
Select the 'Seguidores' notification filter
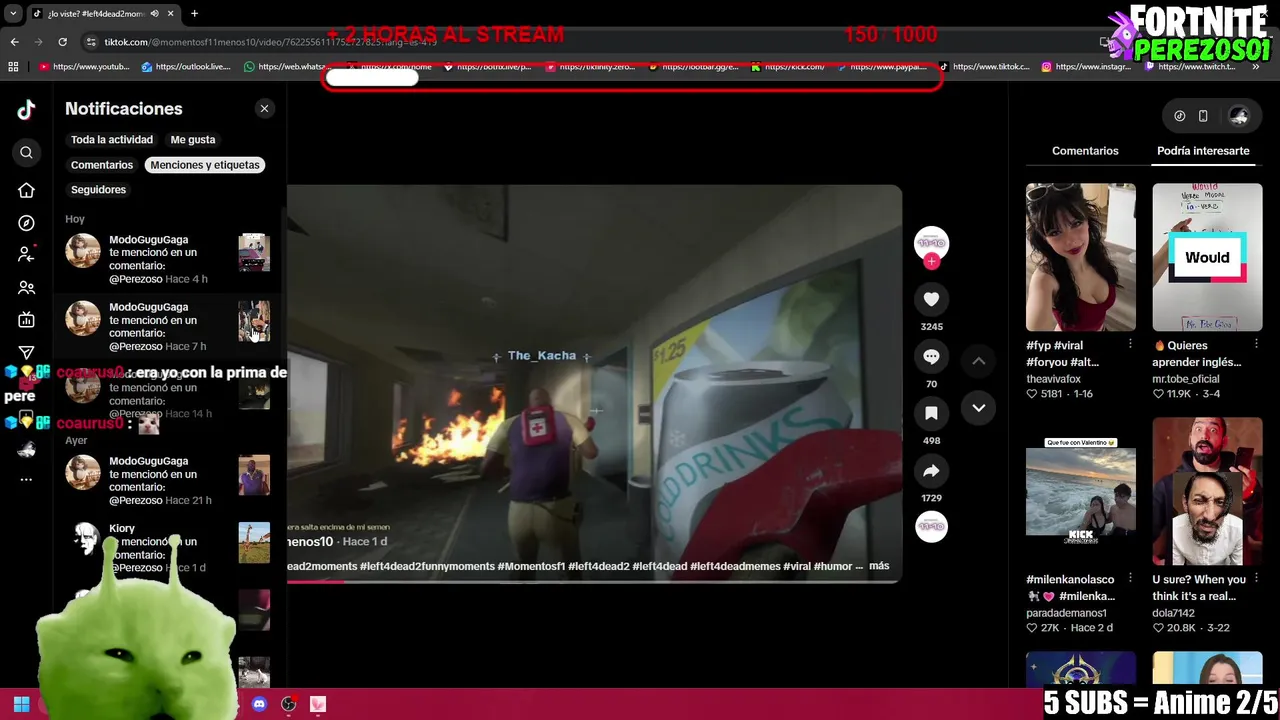coord(98,190)
